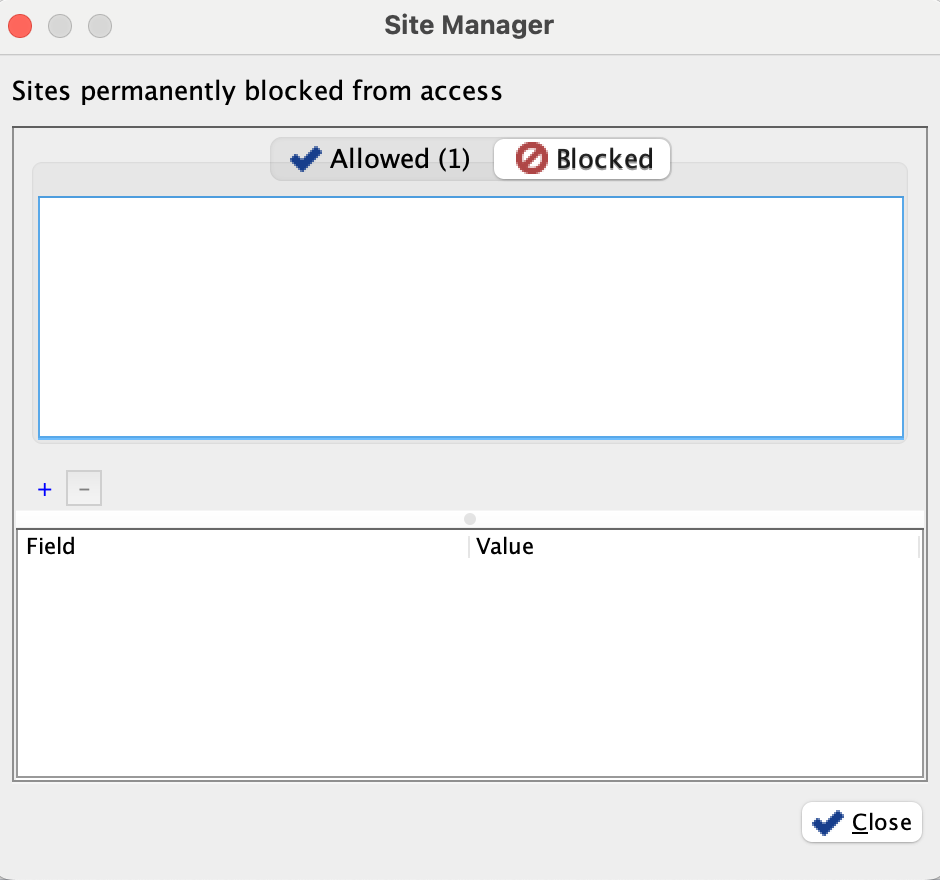
Task: Click the blue checkmark icon on Allowed tab
Action: pyautogui.click(x=305, y=159)
